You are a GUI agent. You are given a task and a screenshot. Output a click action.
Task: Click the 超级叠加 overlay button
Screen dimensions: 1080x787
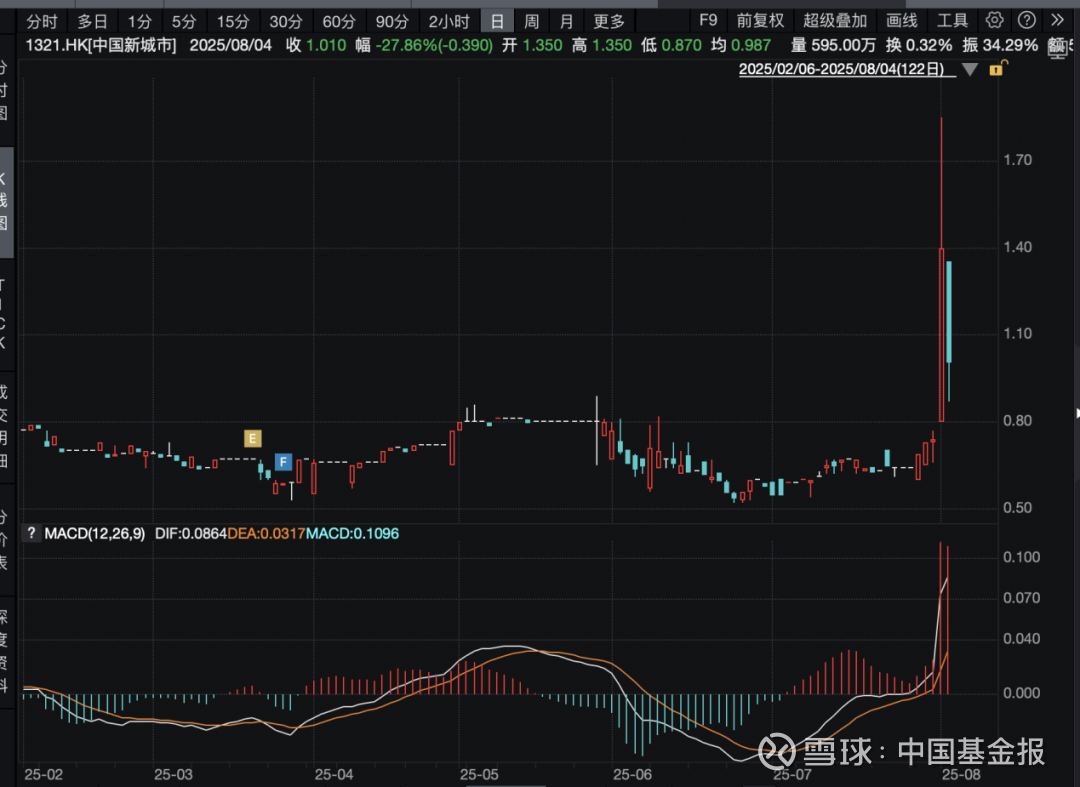[x=835, y=21]
